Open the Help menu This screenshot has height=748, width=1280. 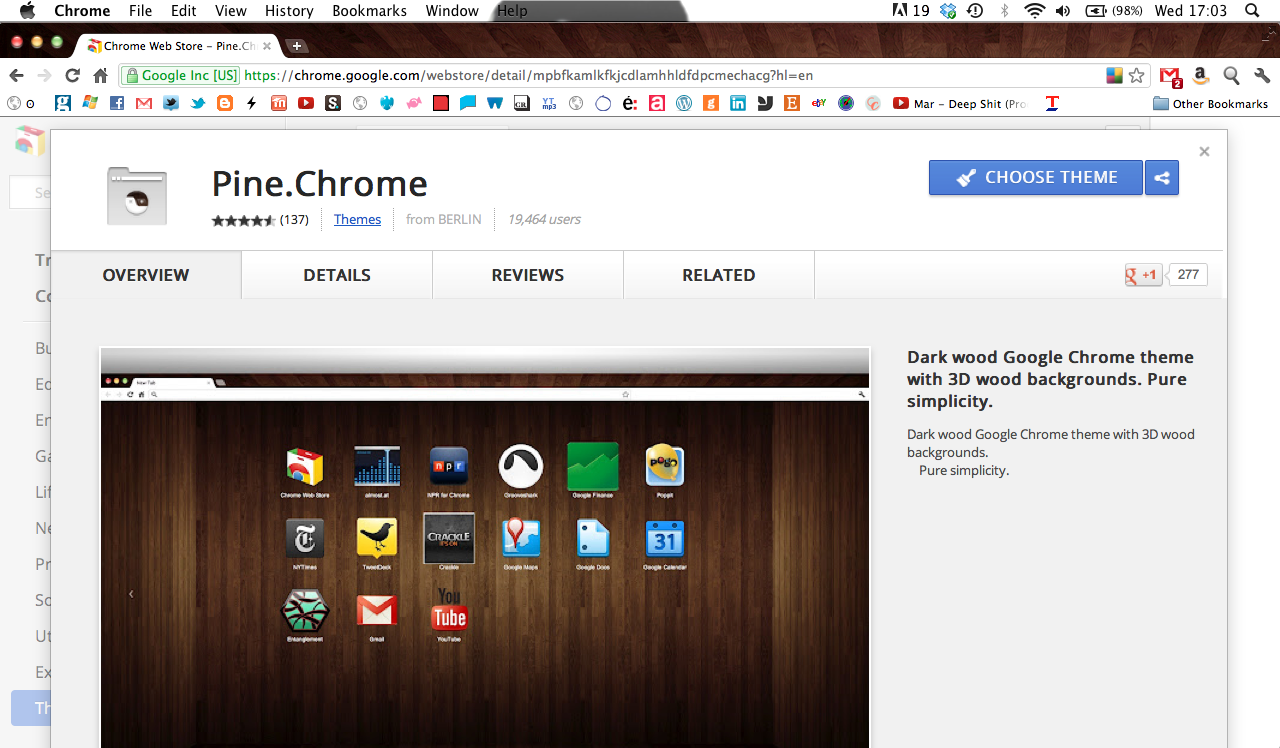[512, 11]
